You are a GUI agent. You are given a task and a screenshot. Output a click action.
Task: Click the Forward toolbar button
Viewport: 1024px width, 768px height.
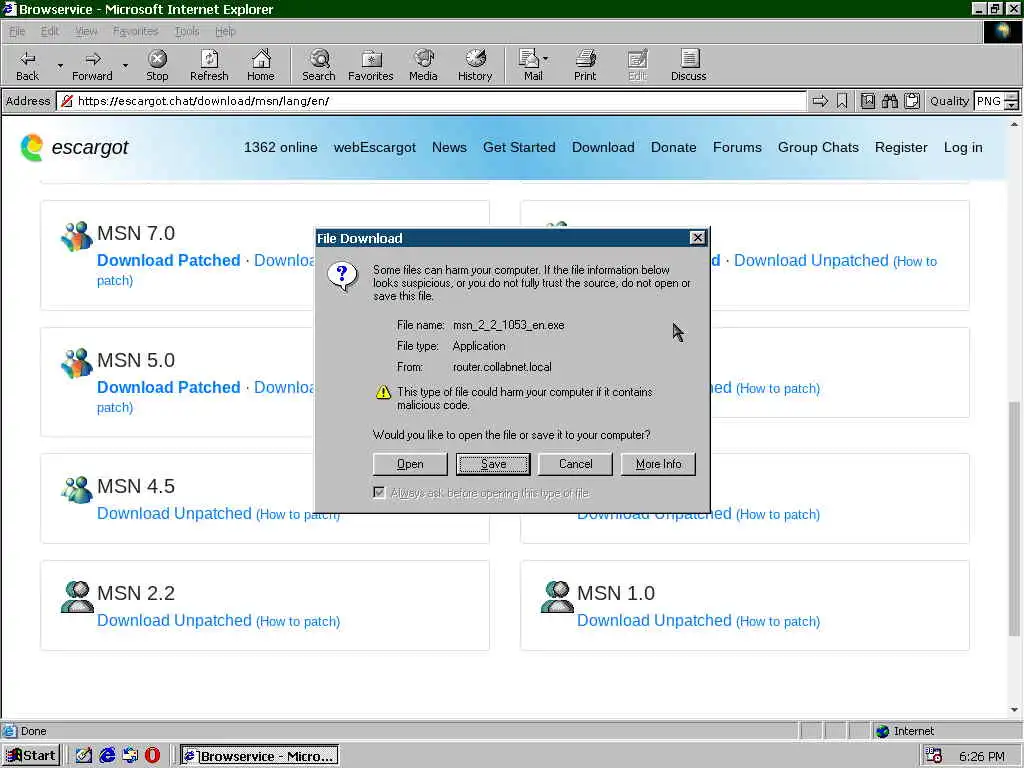pyautogui.click(x=92, y=65)
